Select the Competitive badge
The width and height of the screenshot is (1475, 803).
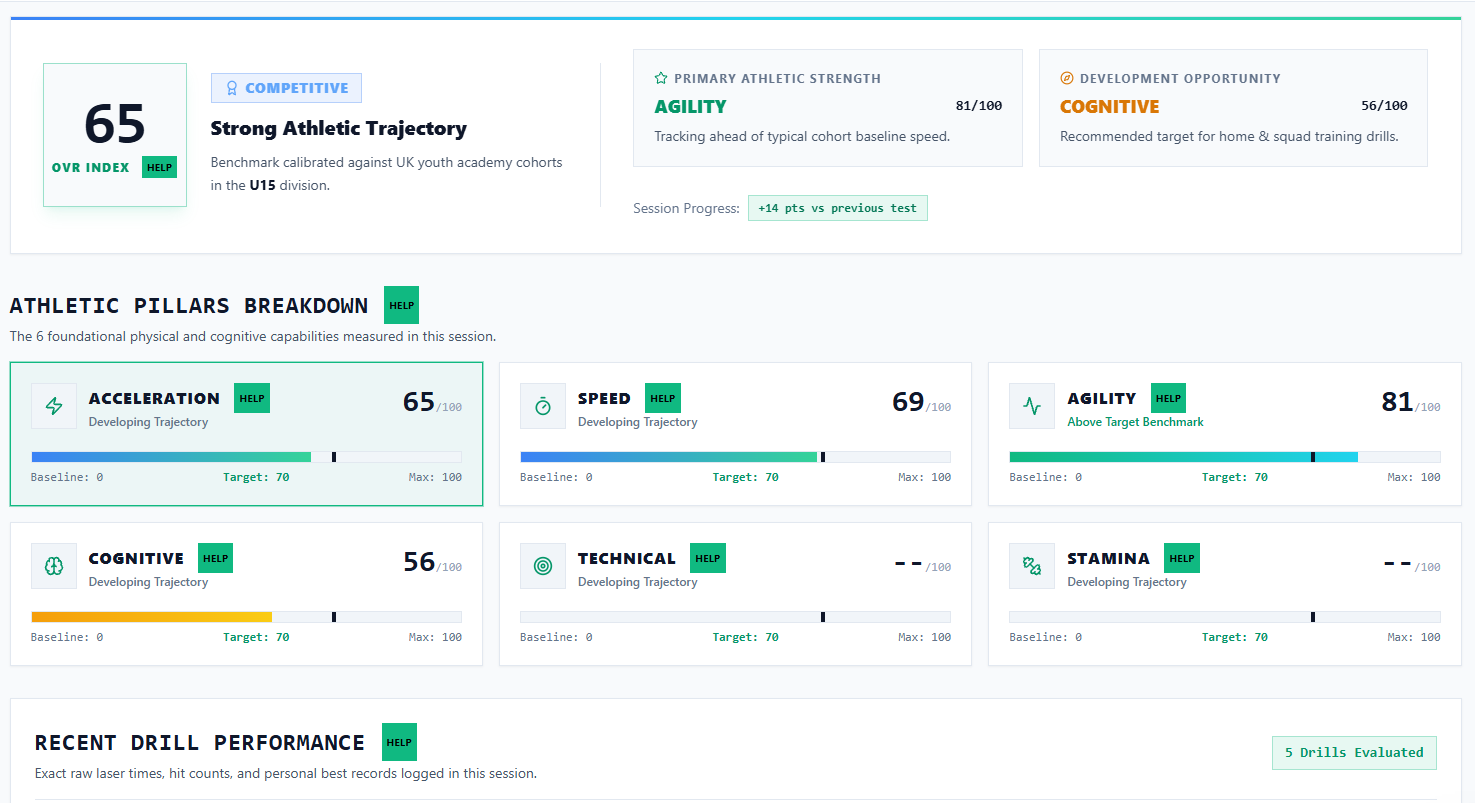(x=286, y=88)
